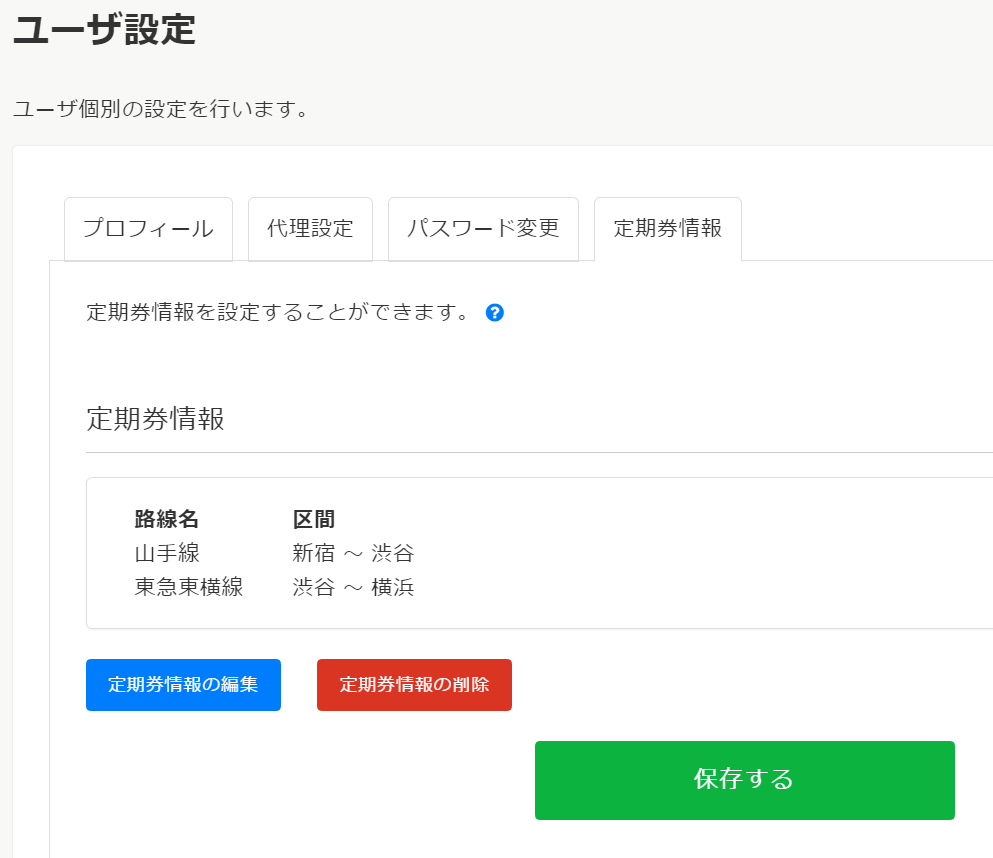
Task: Select the 東急東横線 route name
Action: point(189,587)
